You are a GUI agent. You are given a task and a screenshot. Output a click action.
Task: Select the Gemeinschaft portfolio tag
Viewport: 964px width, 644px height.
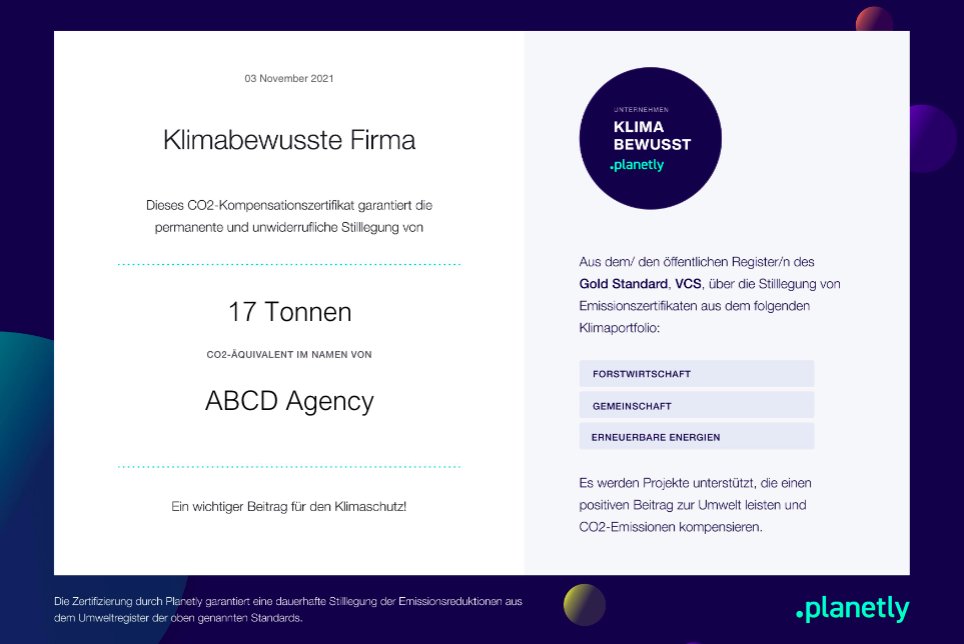pyautogui.click(x=697, y=406)
